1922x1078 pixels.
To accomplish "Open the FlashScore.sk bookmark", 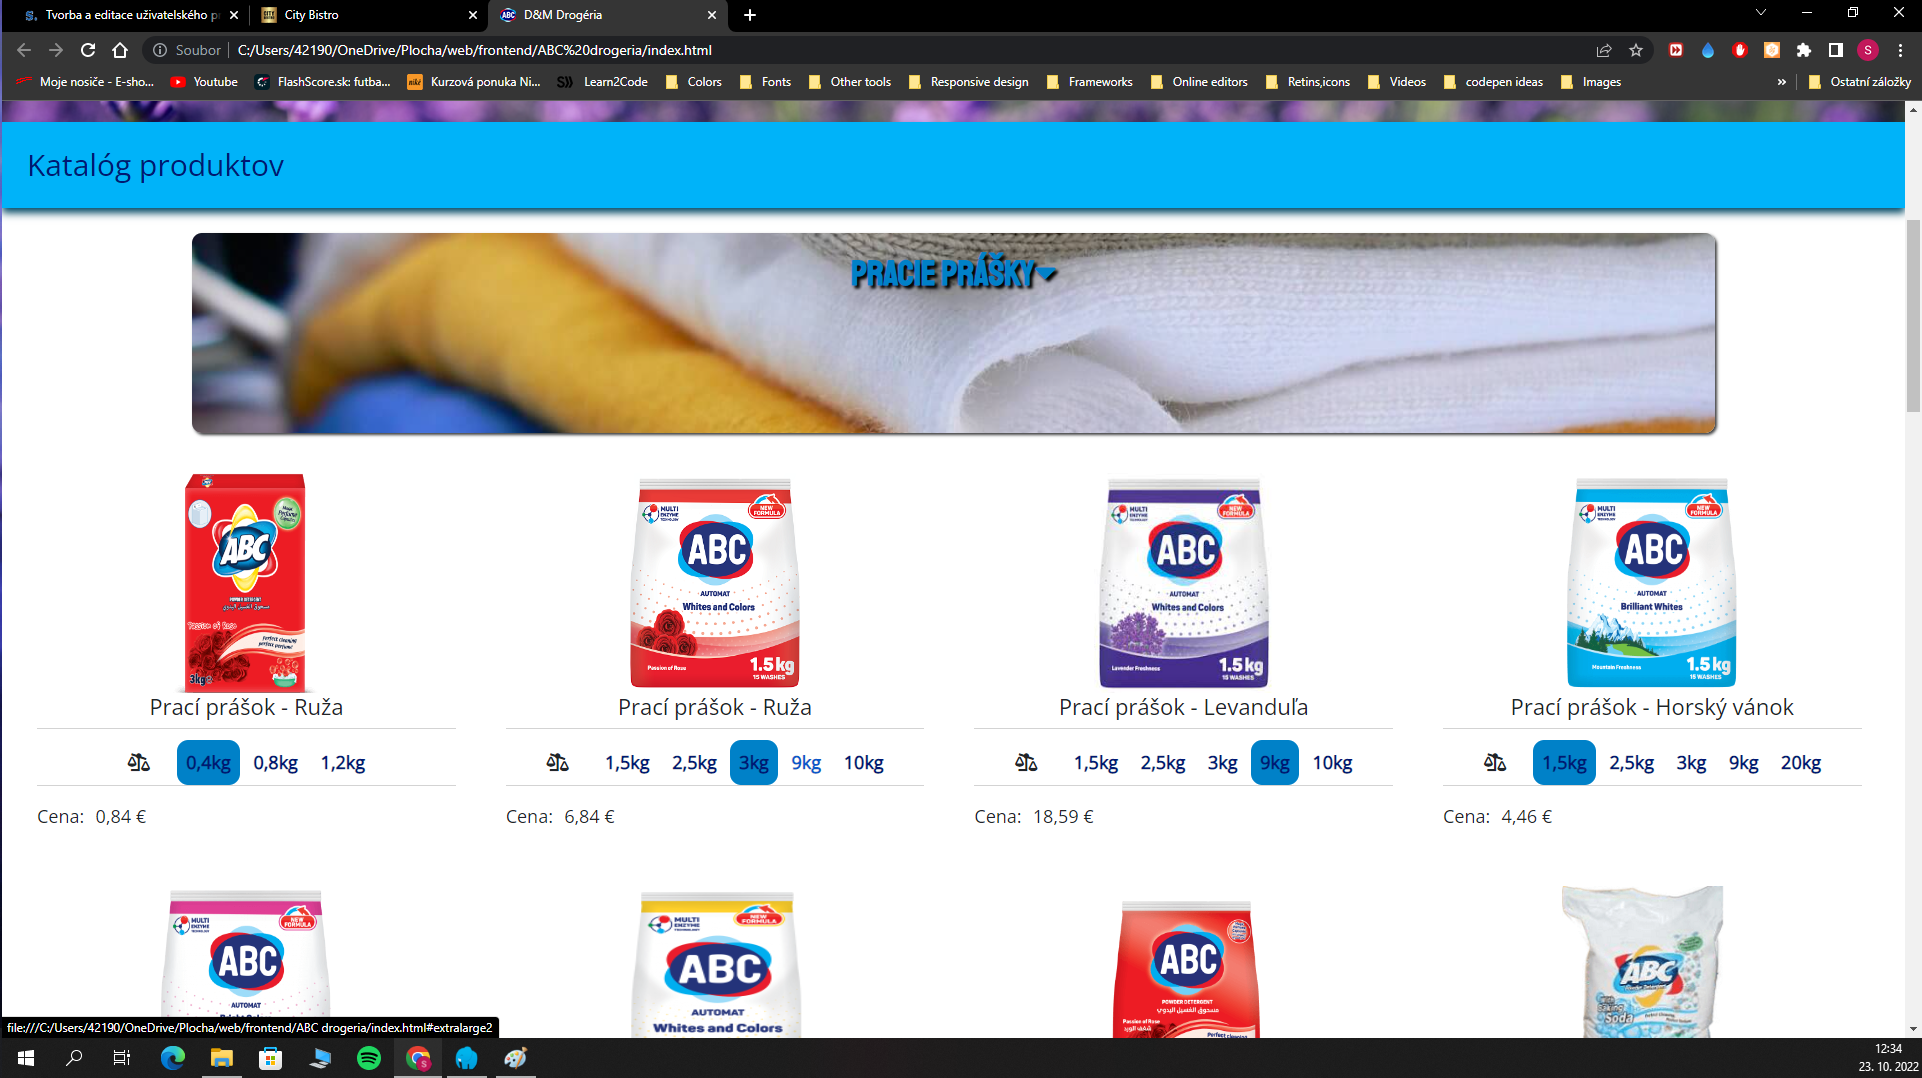I will [x=323, y=82].
